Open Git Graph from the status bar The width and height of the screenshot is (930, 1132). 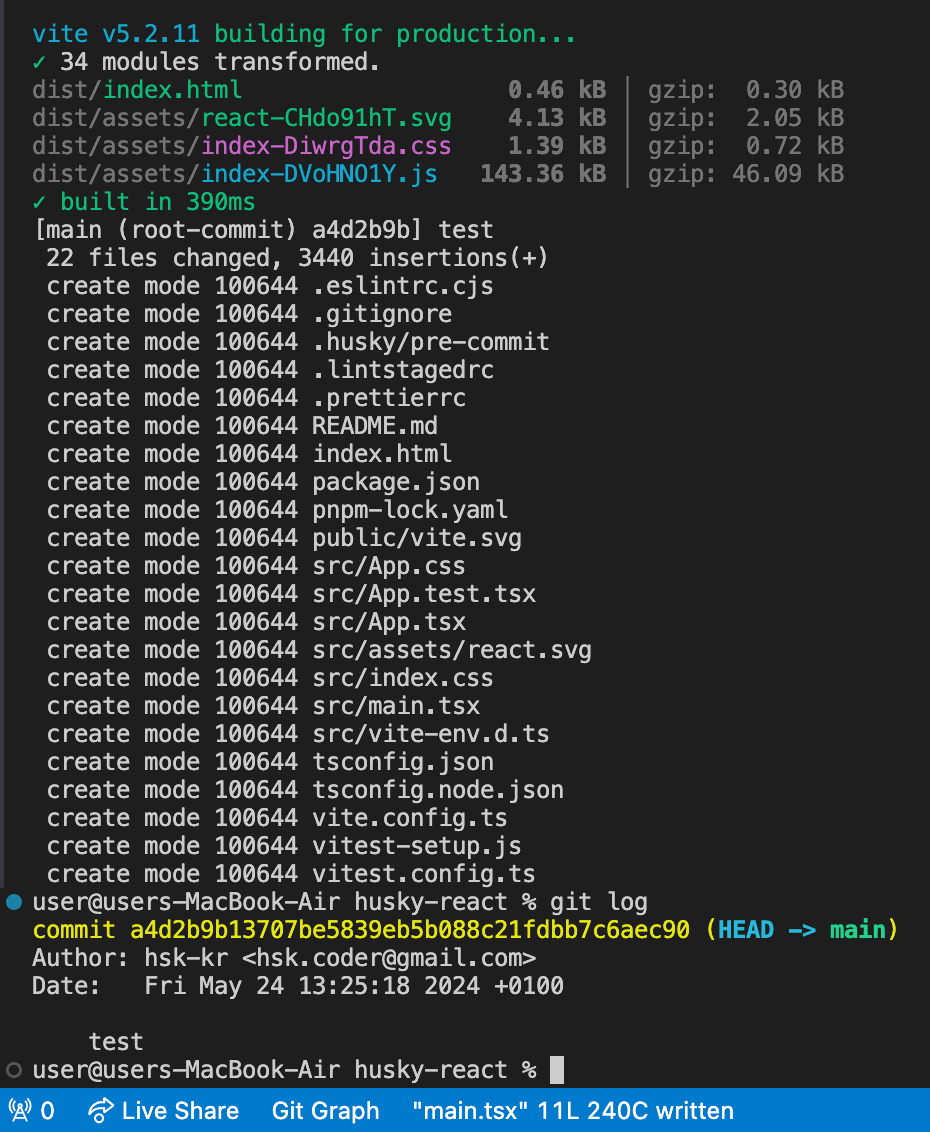(x=325, y=1110)
